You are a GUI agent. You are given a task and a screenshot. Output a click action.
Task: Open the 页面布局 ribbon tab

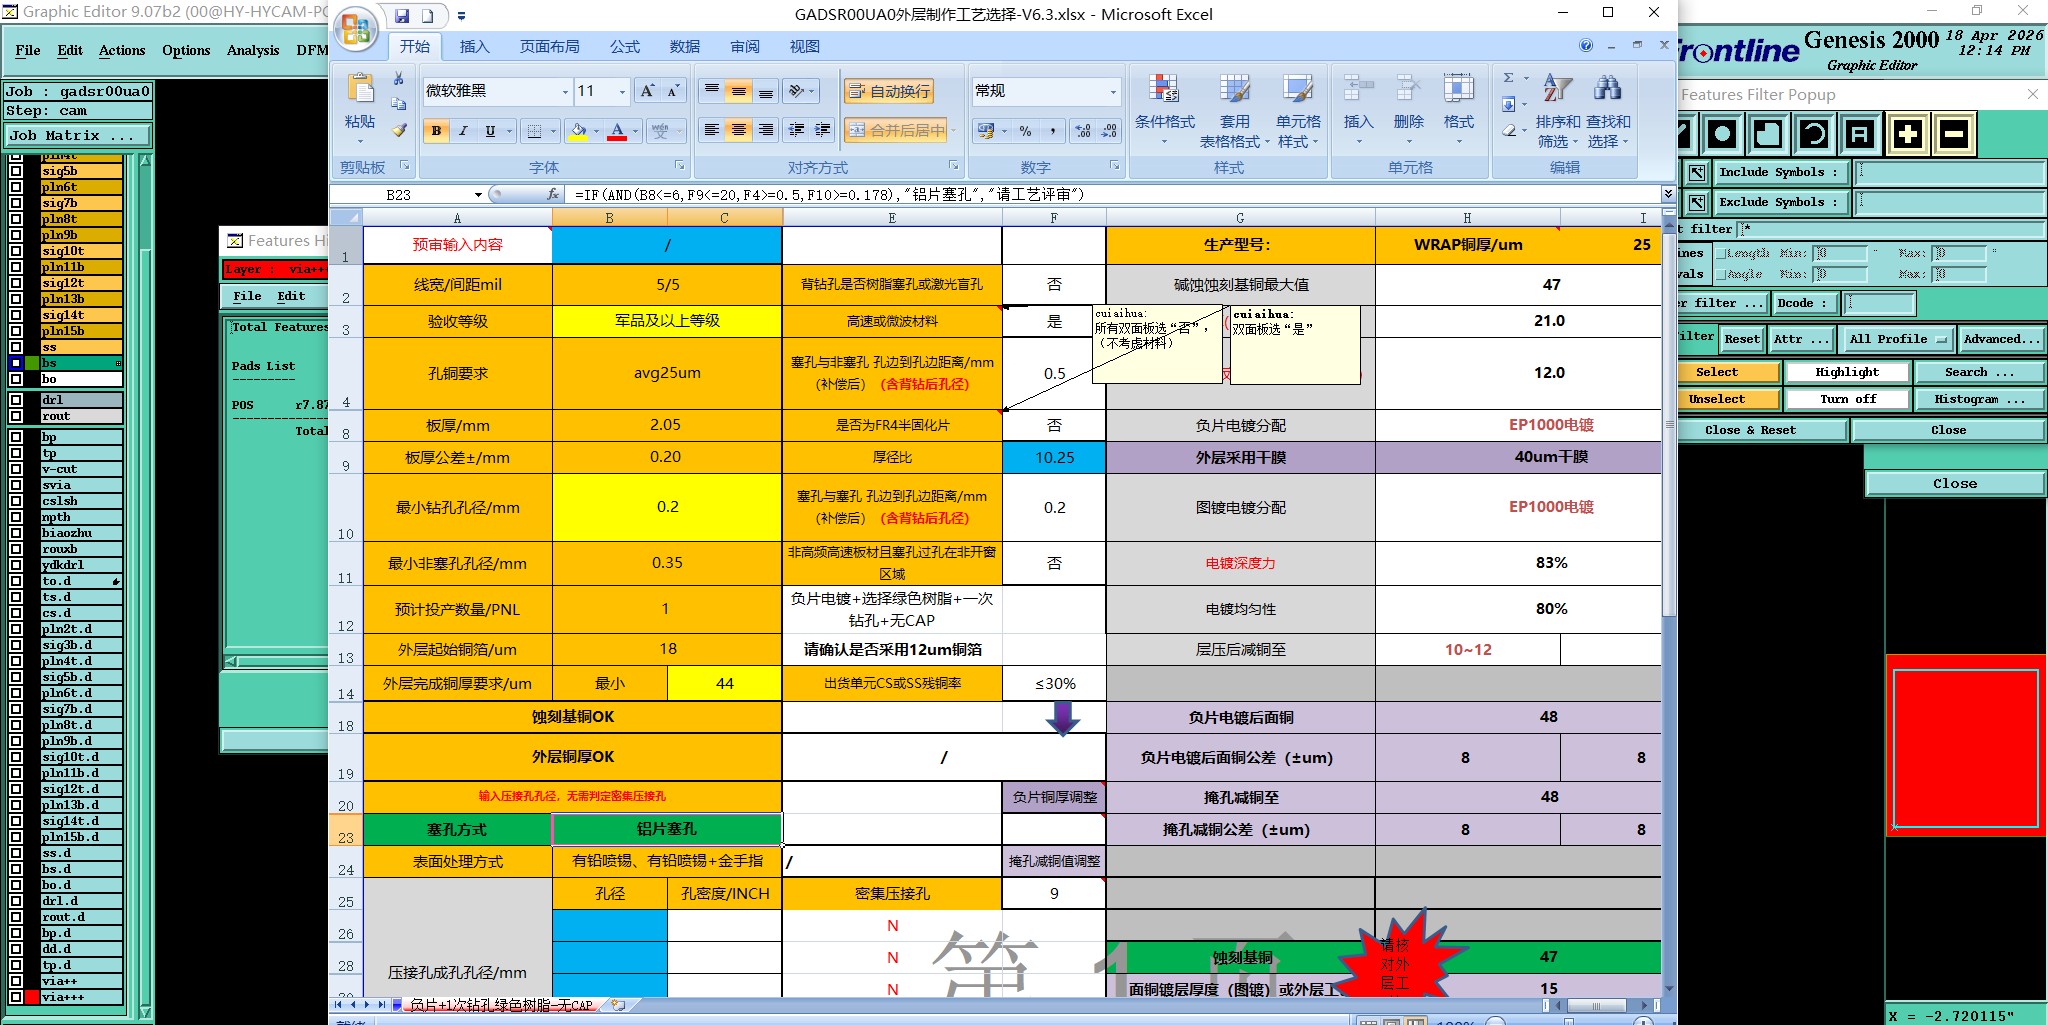click(549, 46)
